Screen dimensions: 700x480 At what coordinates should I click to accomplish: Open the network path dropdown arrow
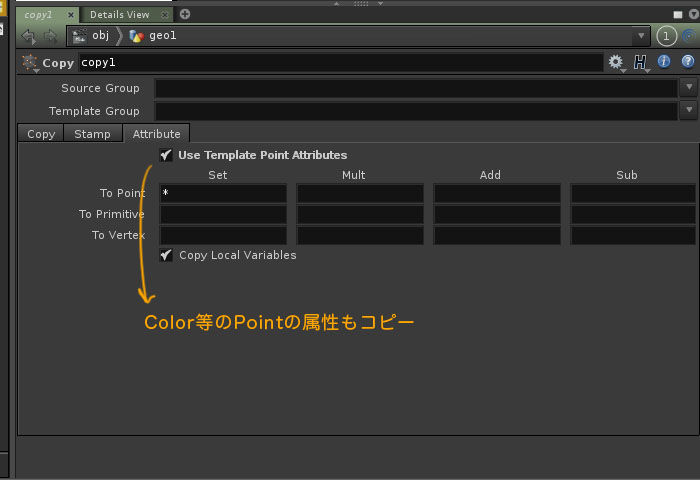(x=641, y=36)
